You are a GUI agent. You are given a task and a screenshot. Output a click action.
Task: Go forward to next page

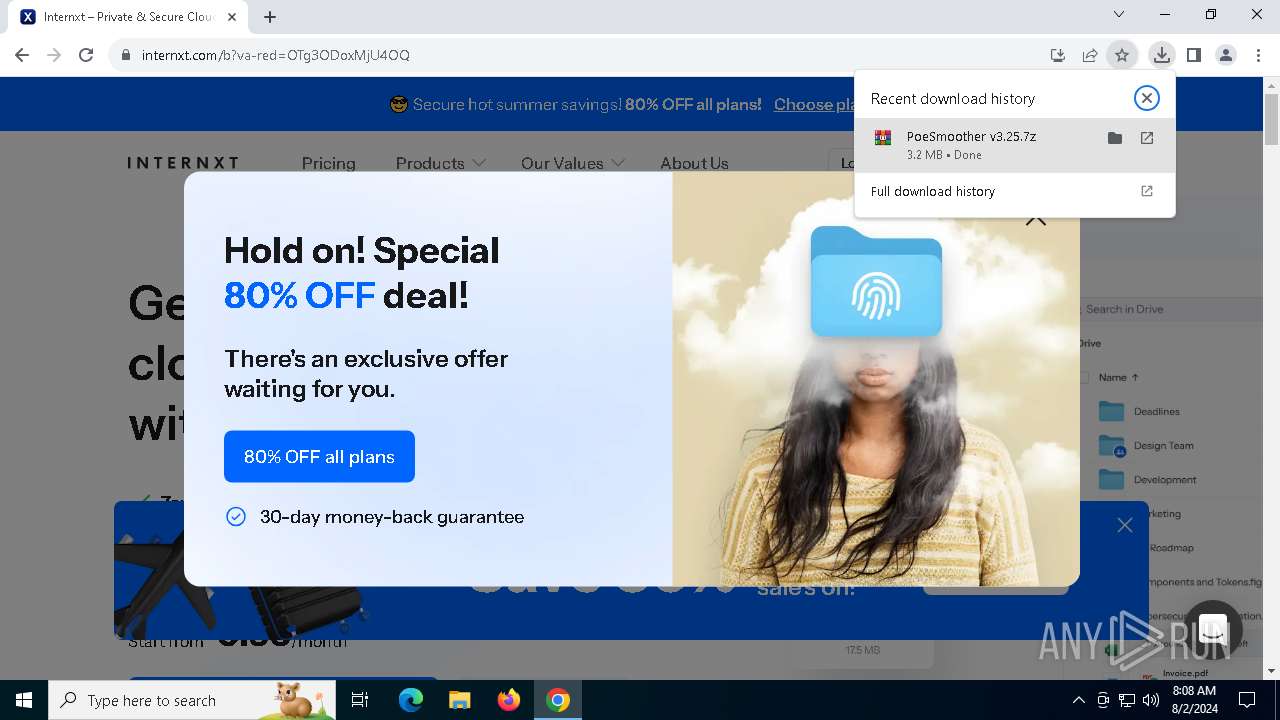(x=54, y=55)
